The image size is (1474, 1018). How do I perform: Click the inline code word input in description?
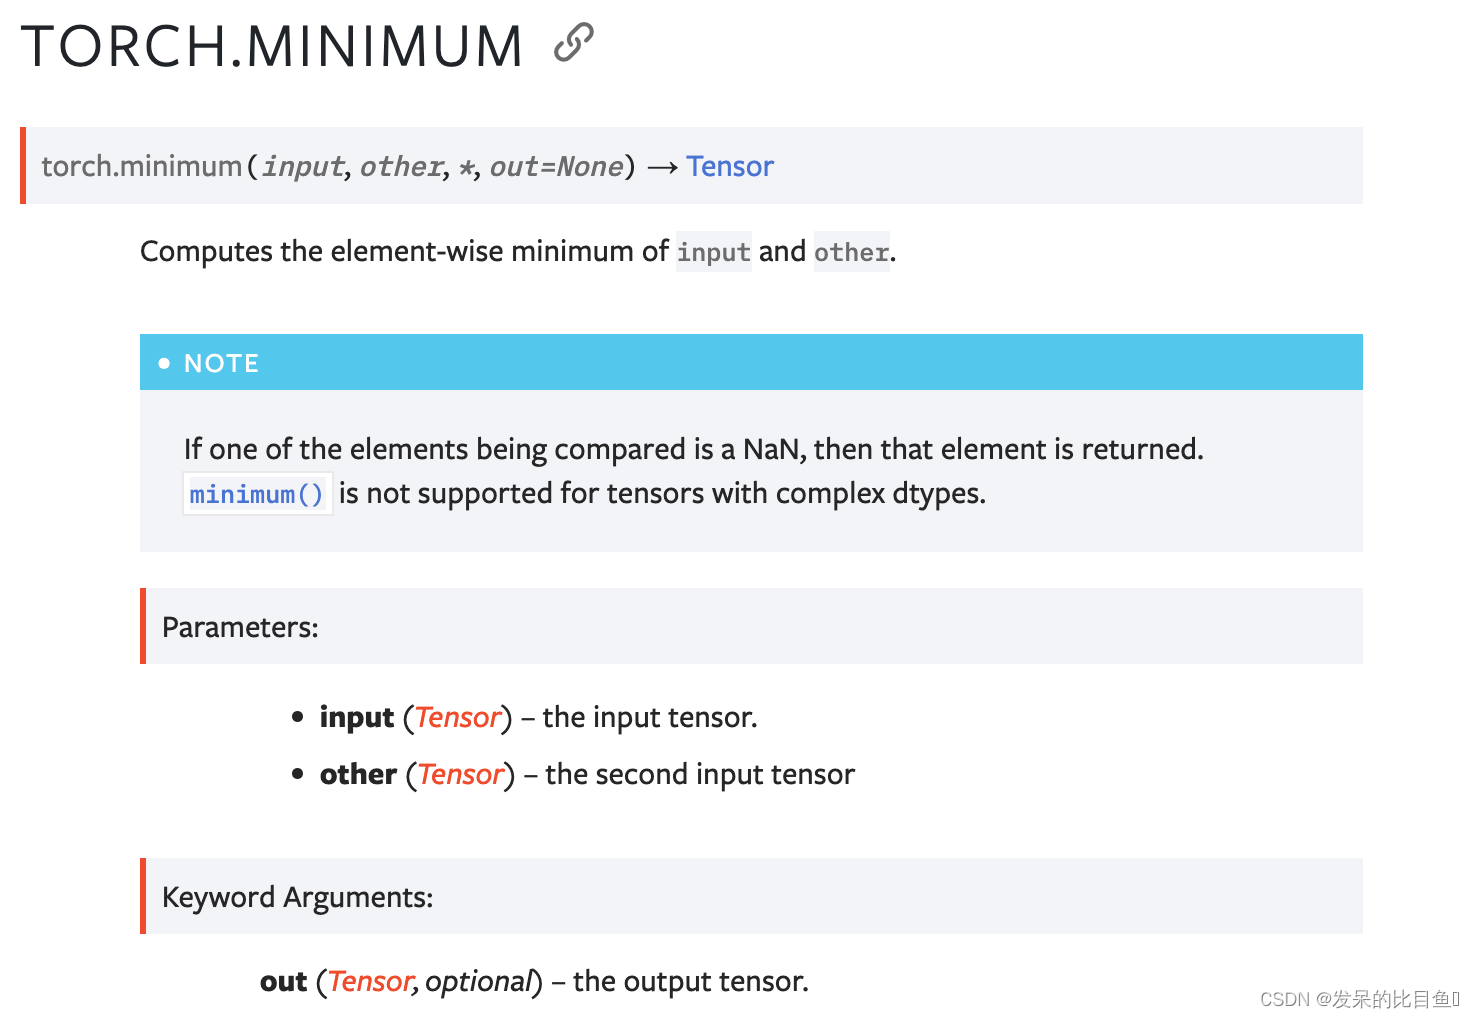[714, 252]
